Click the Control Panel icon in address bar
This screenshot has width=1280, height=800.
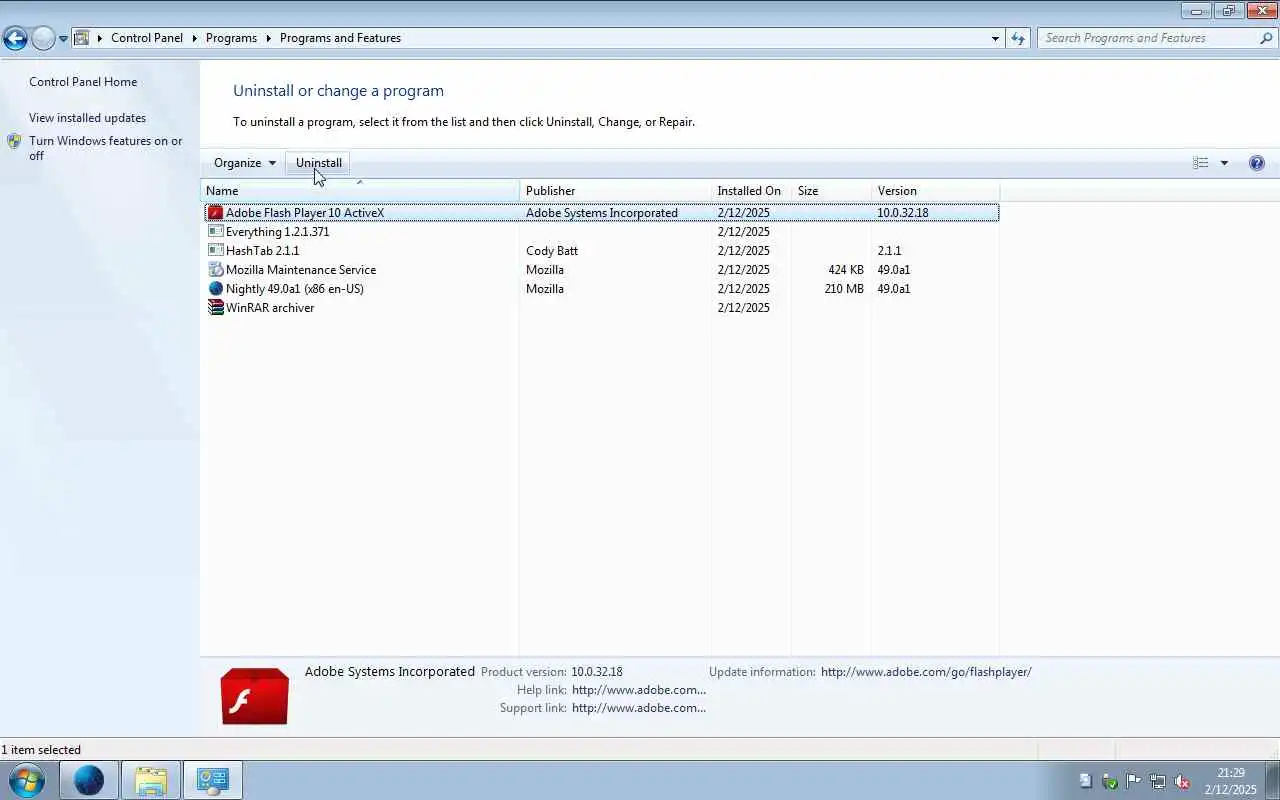click(x=82, y=38)
